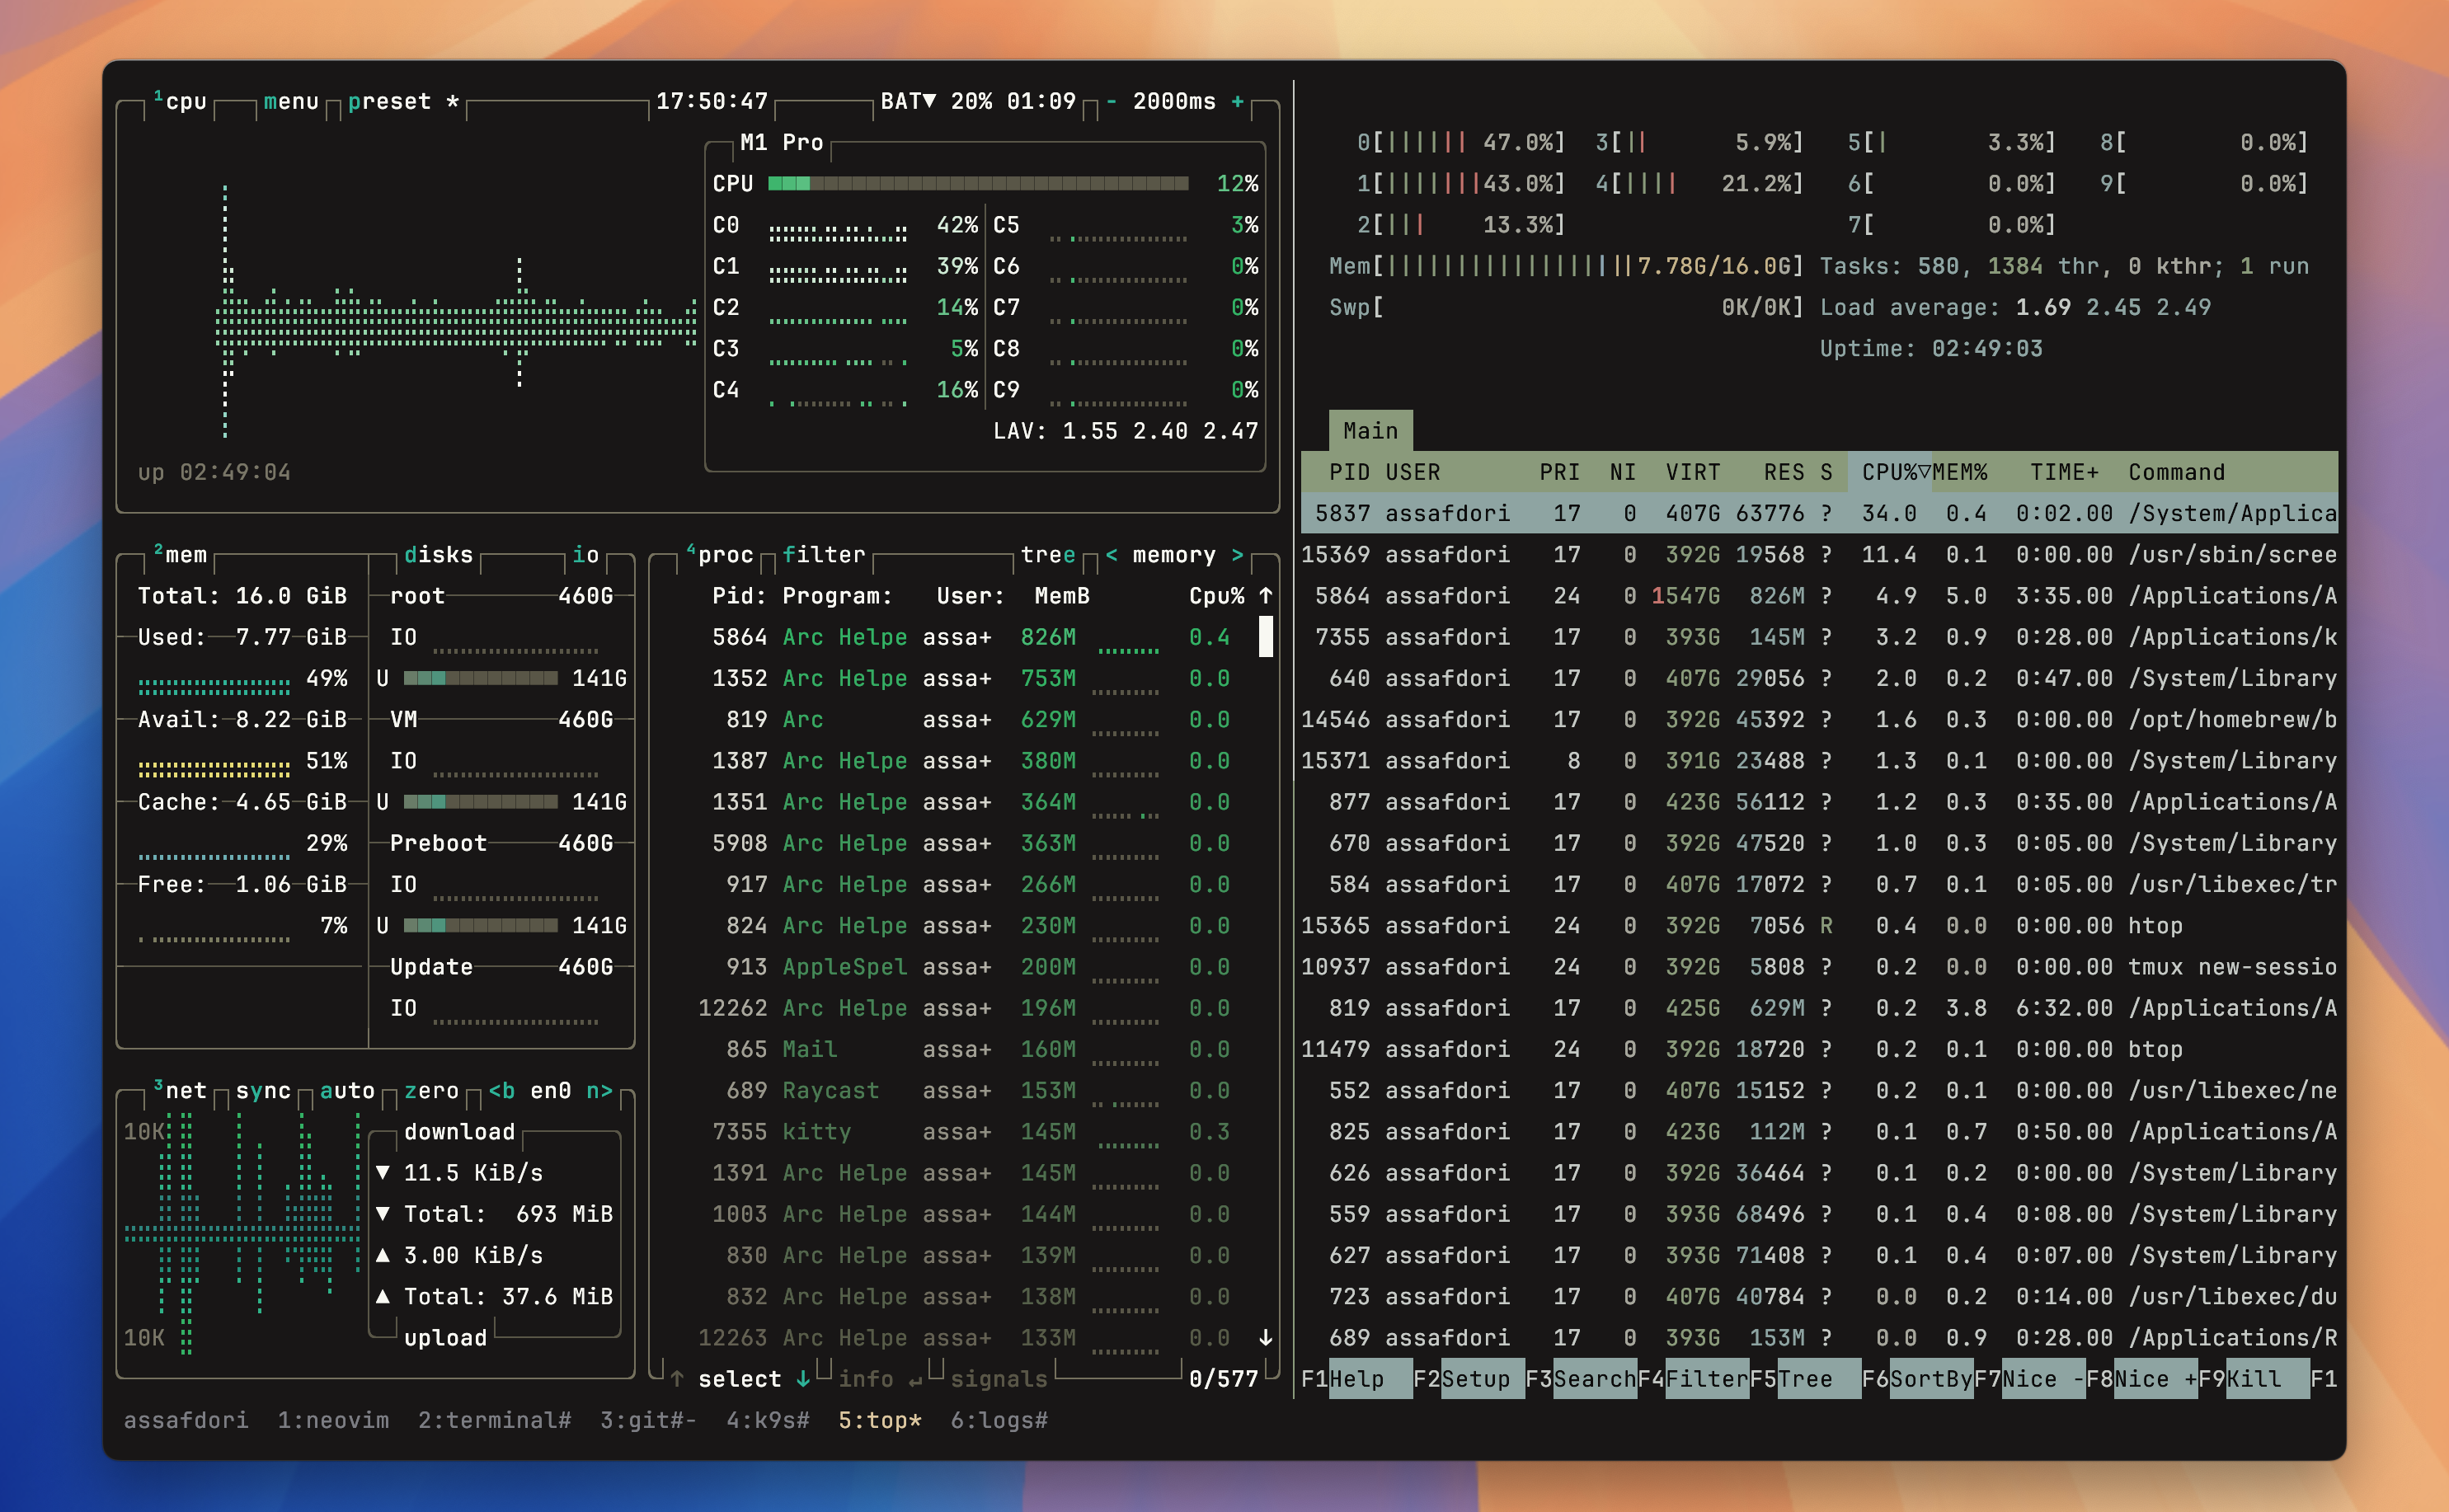Switch to tmux window 2:terminal
The width and height of the screenshot is (2449, 1512).
(x=494, y=1421)
